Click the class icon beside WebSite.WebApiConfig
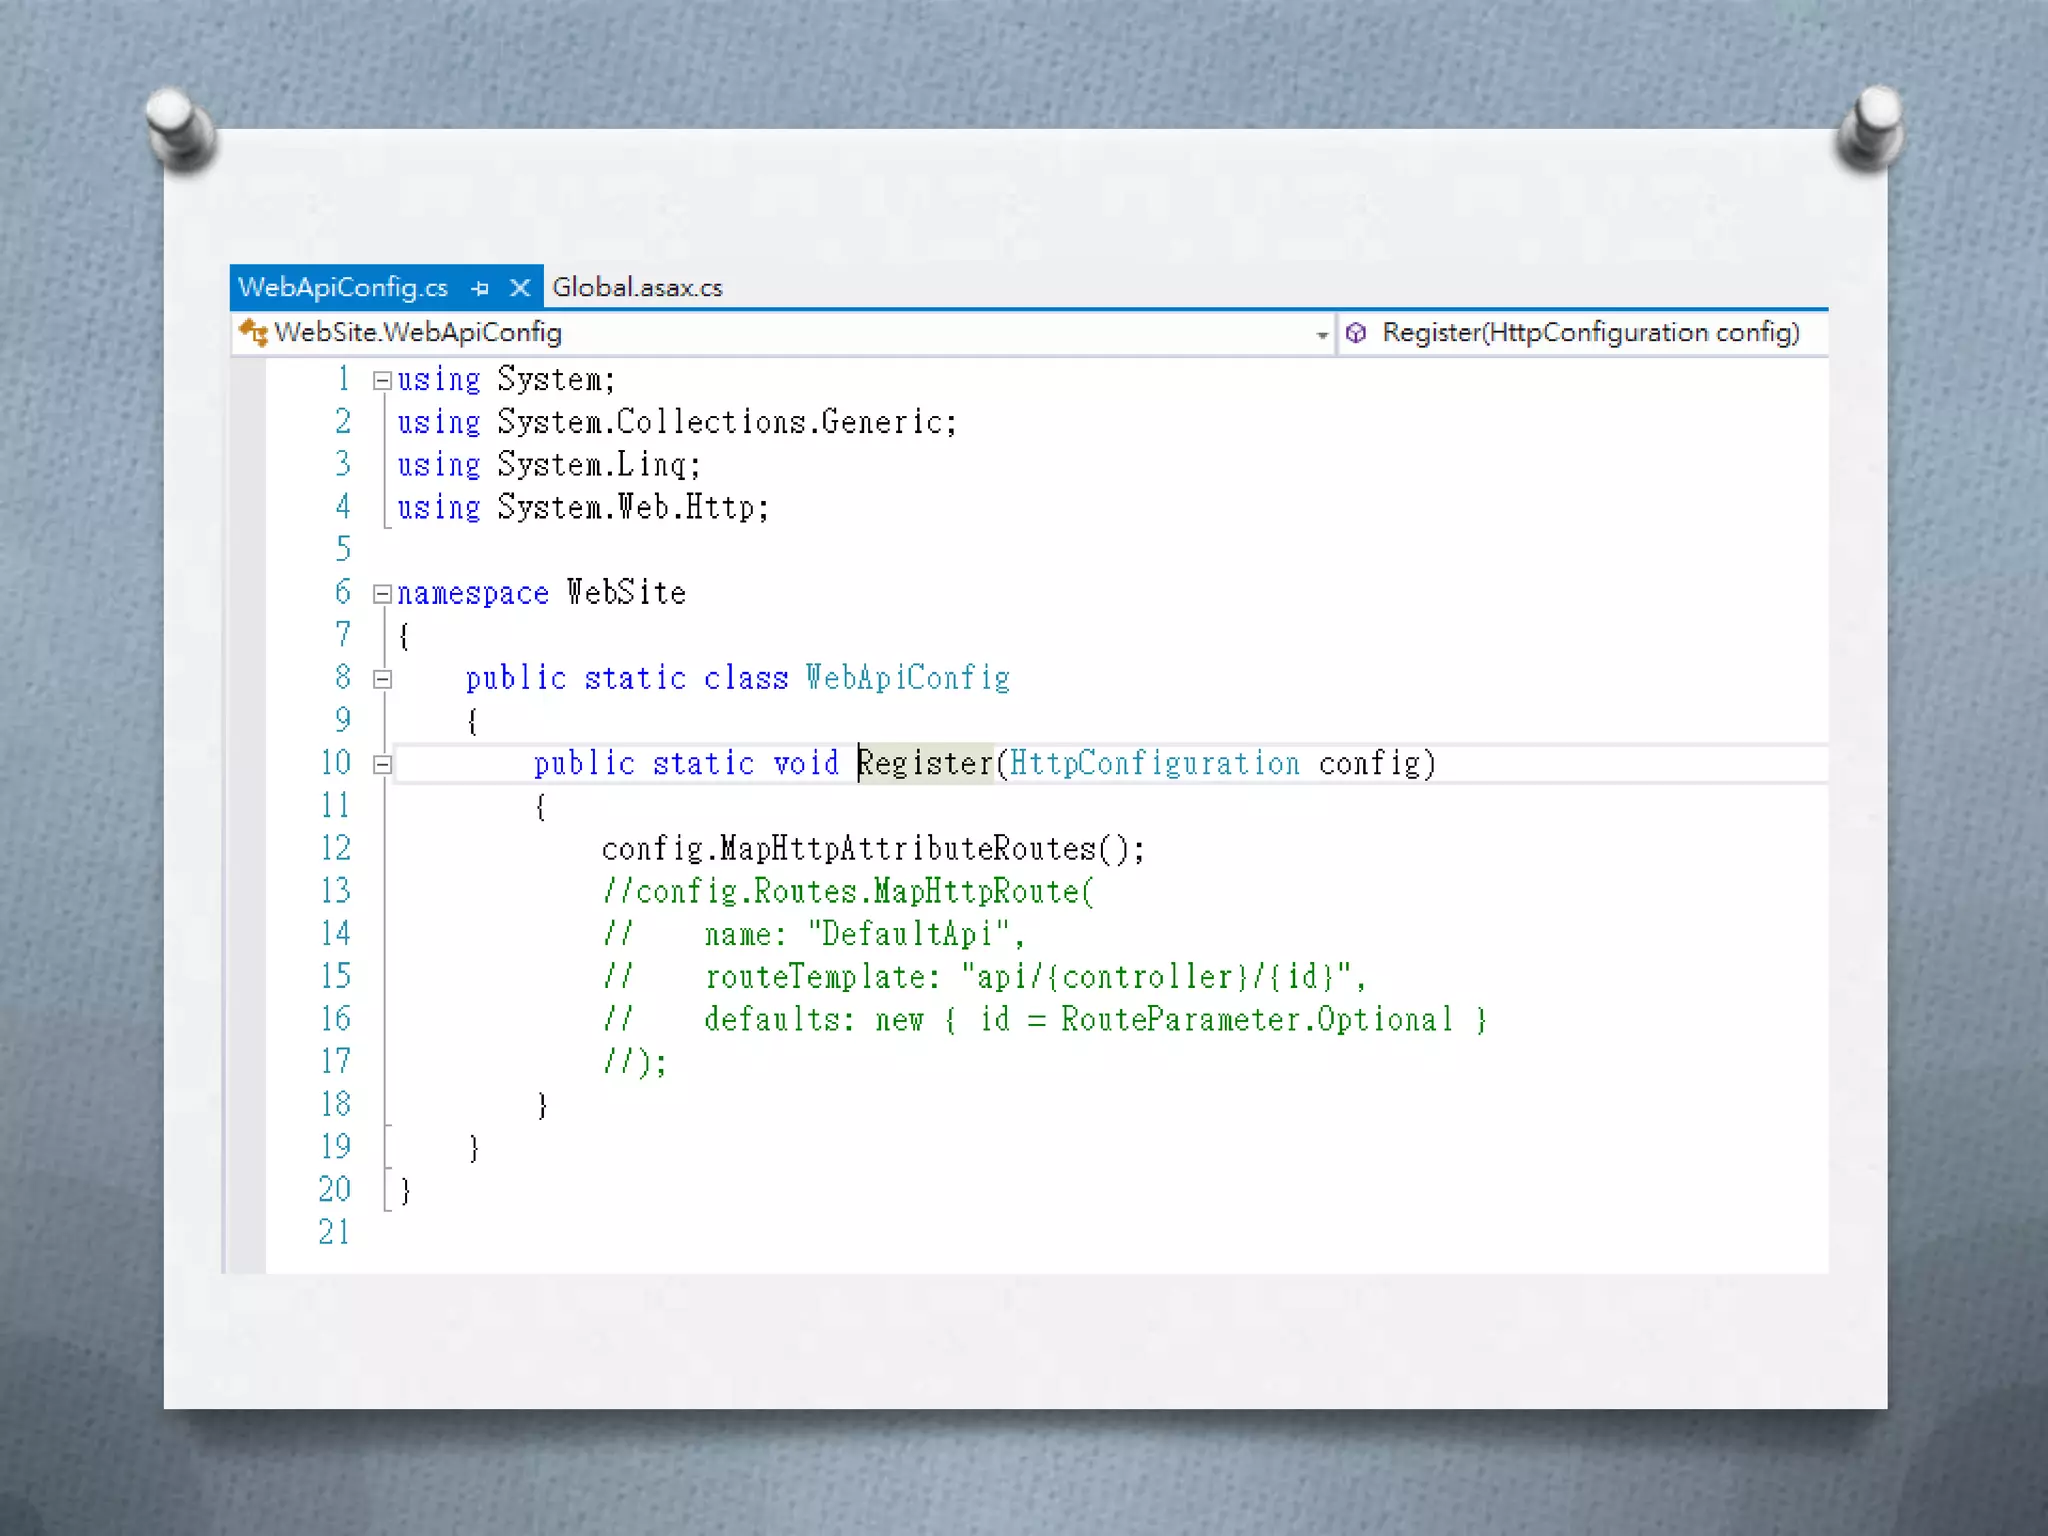Screen dimensions: 2048x1536 click(x=253, y=332)
